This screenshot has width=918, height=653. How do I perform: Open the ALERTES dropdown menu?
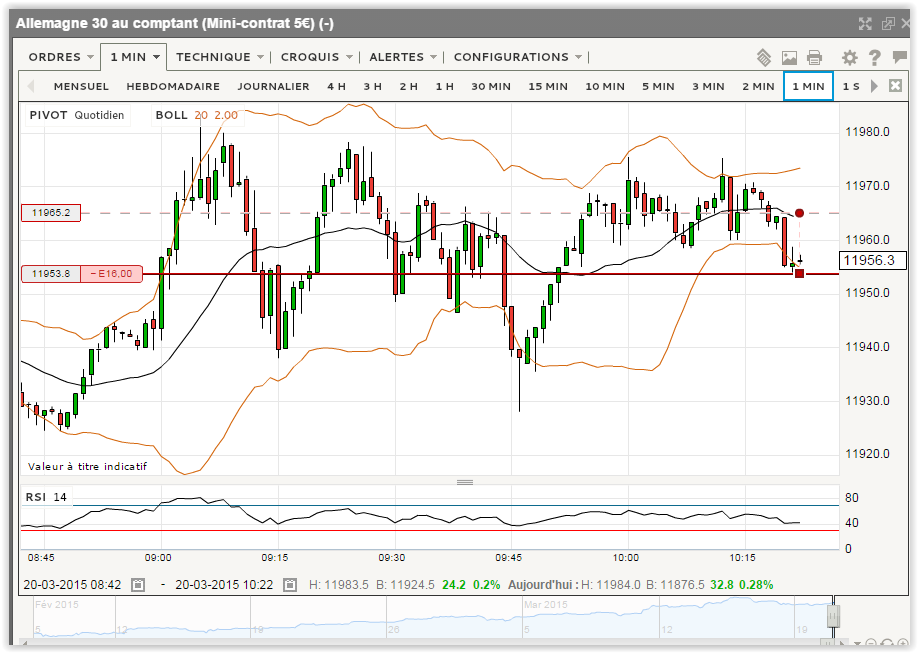(x=403, y=57)
